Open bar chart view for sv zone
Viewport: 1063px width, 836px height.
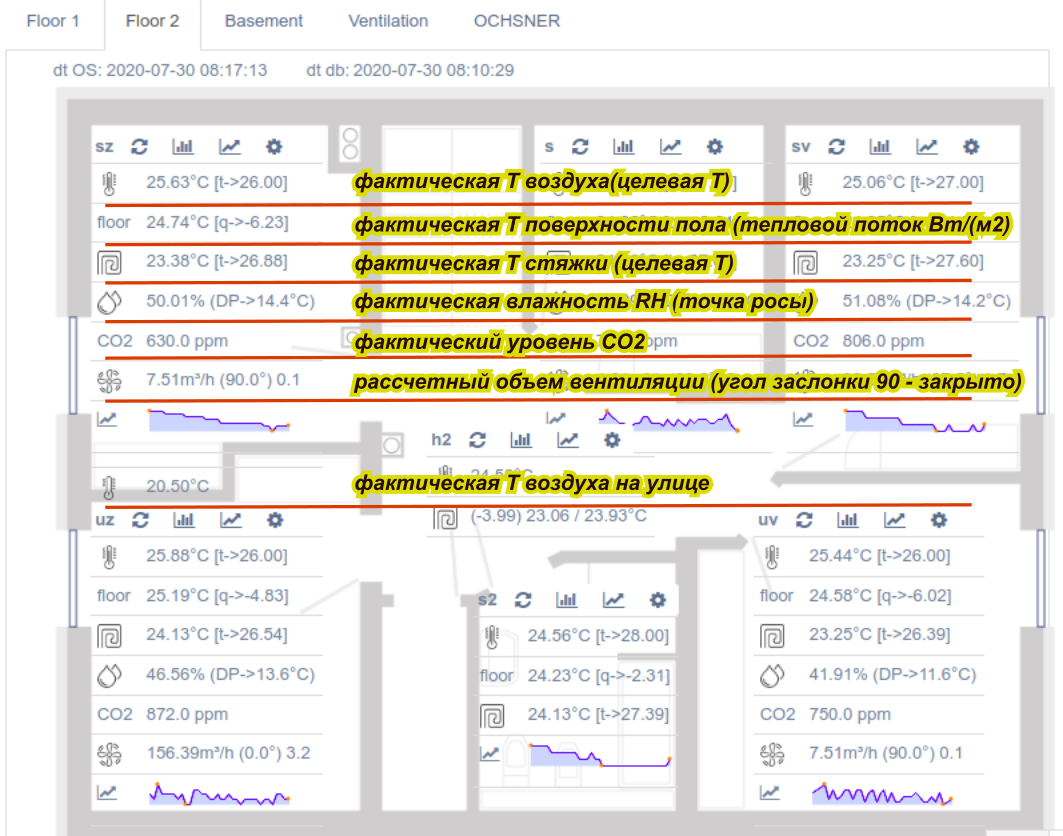click(x=880, y=146)
